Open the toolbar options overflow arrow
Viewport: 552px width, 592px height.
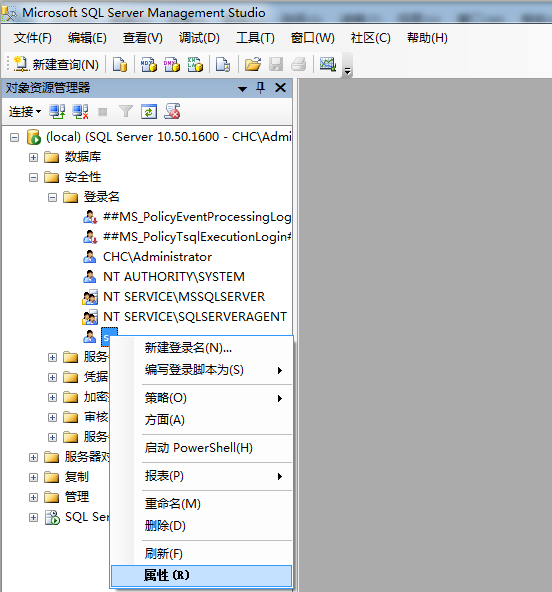point(347,70)
